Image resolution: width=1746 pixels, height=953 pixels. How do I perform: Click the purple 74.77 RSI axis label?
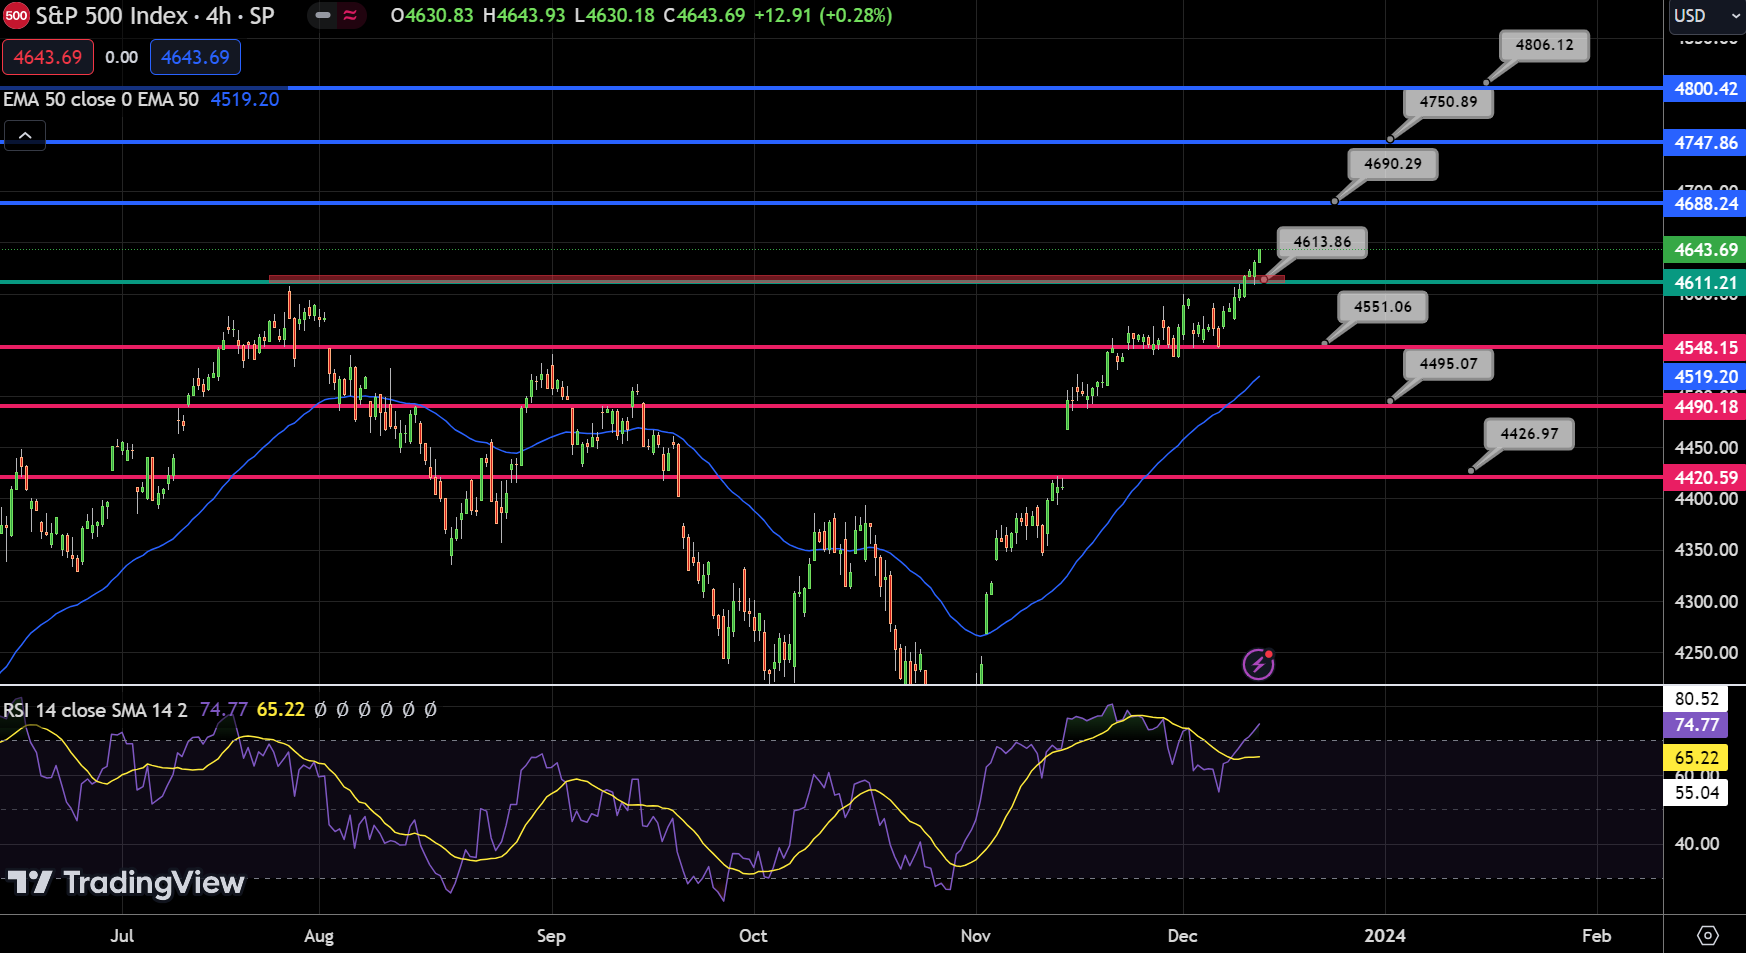(x=1696, y=725)
